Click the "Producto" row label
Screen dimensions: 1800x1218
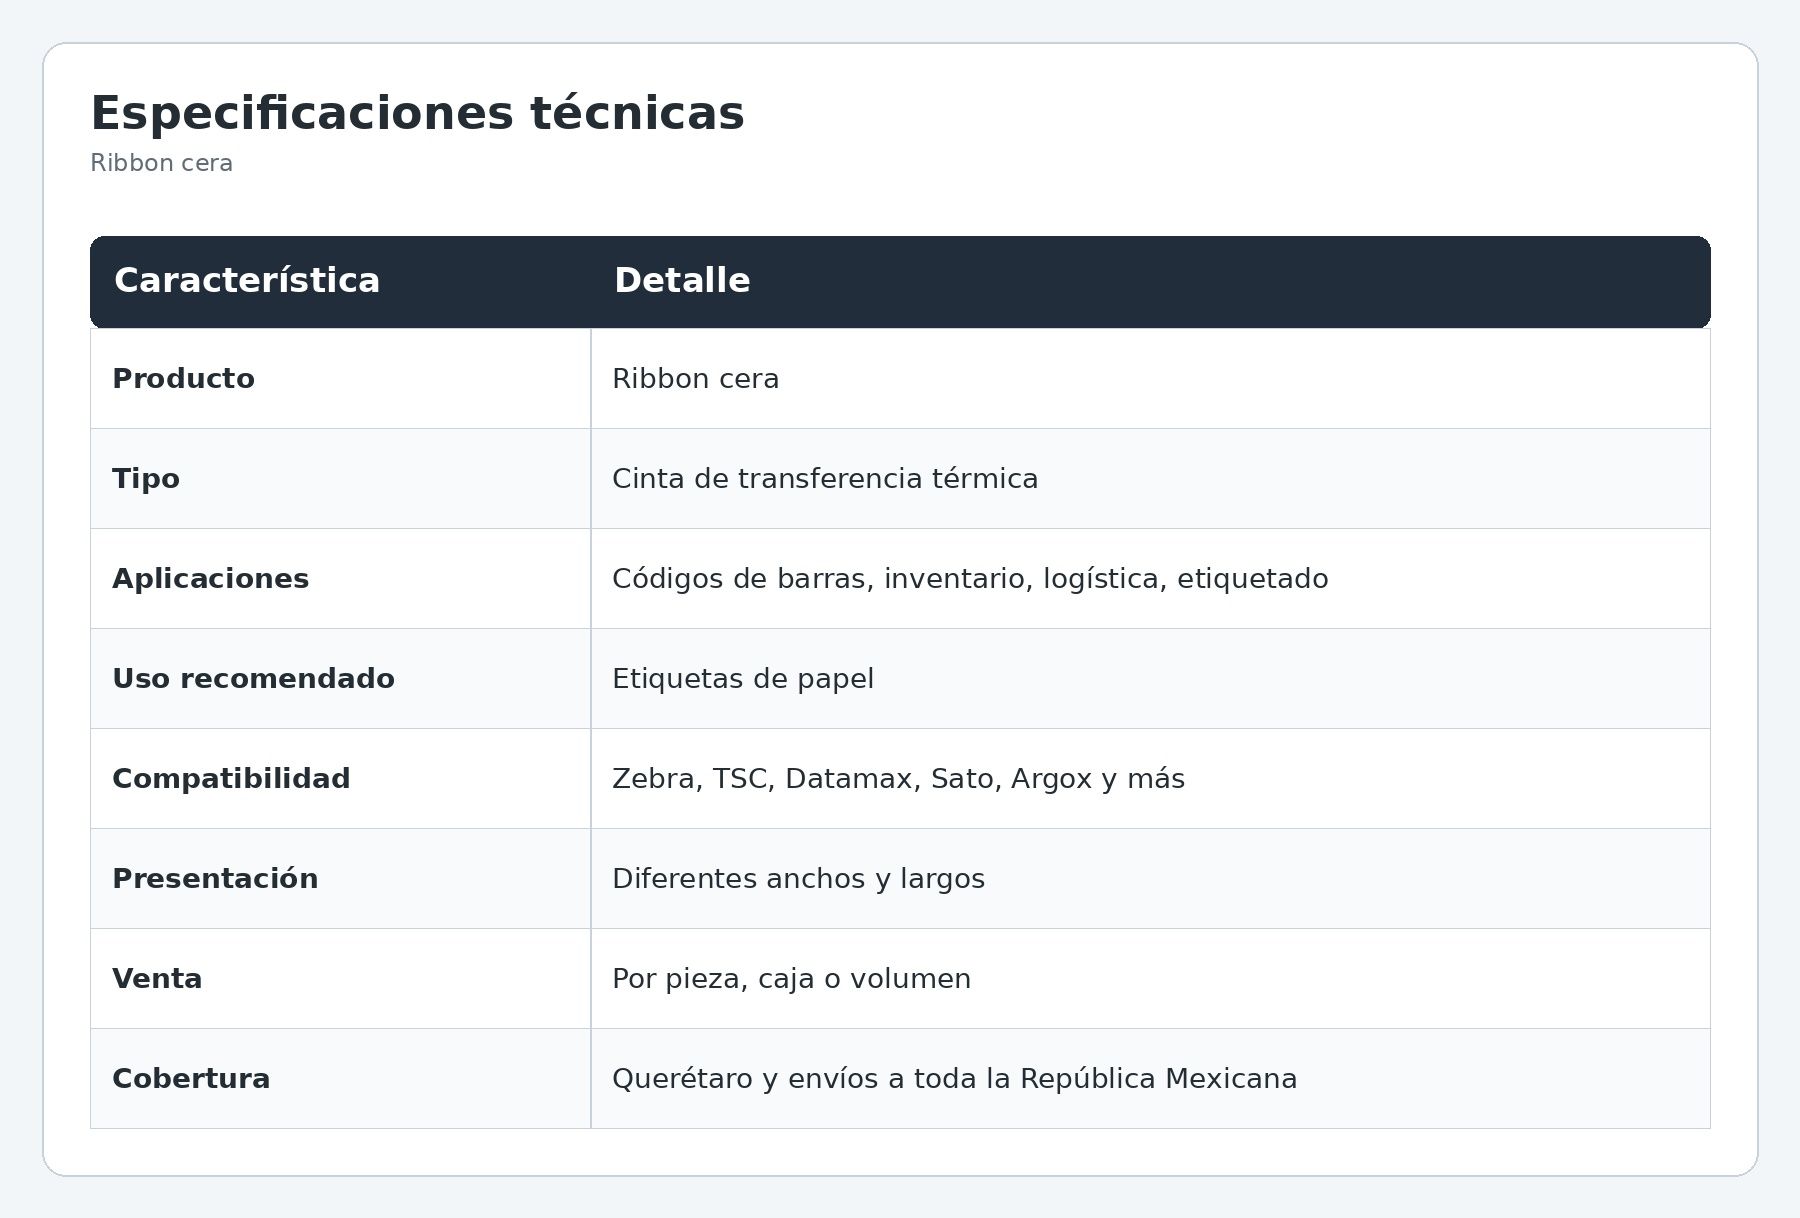(183, 379)
